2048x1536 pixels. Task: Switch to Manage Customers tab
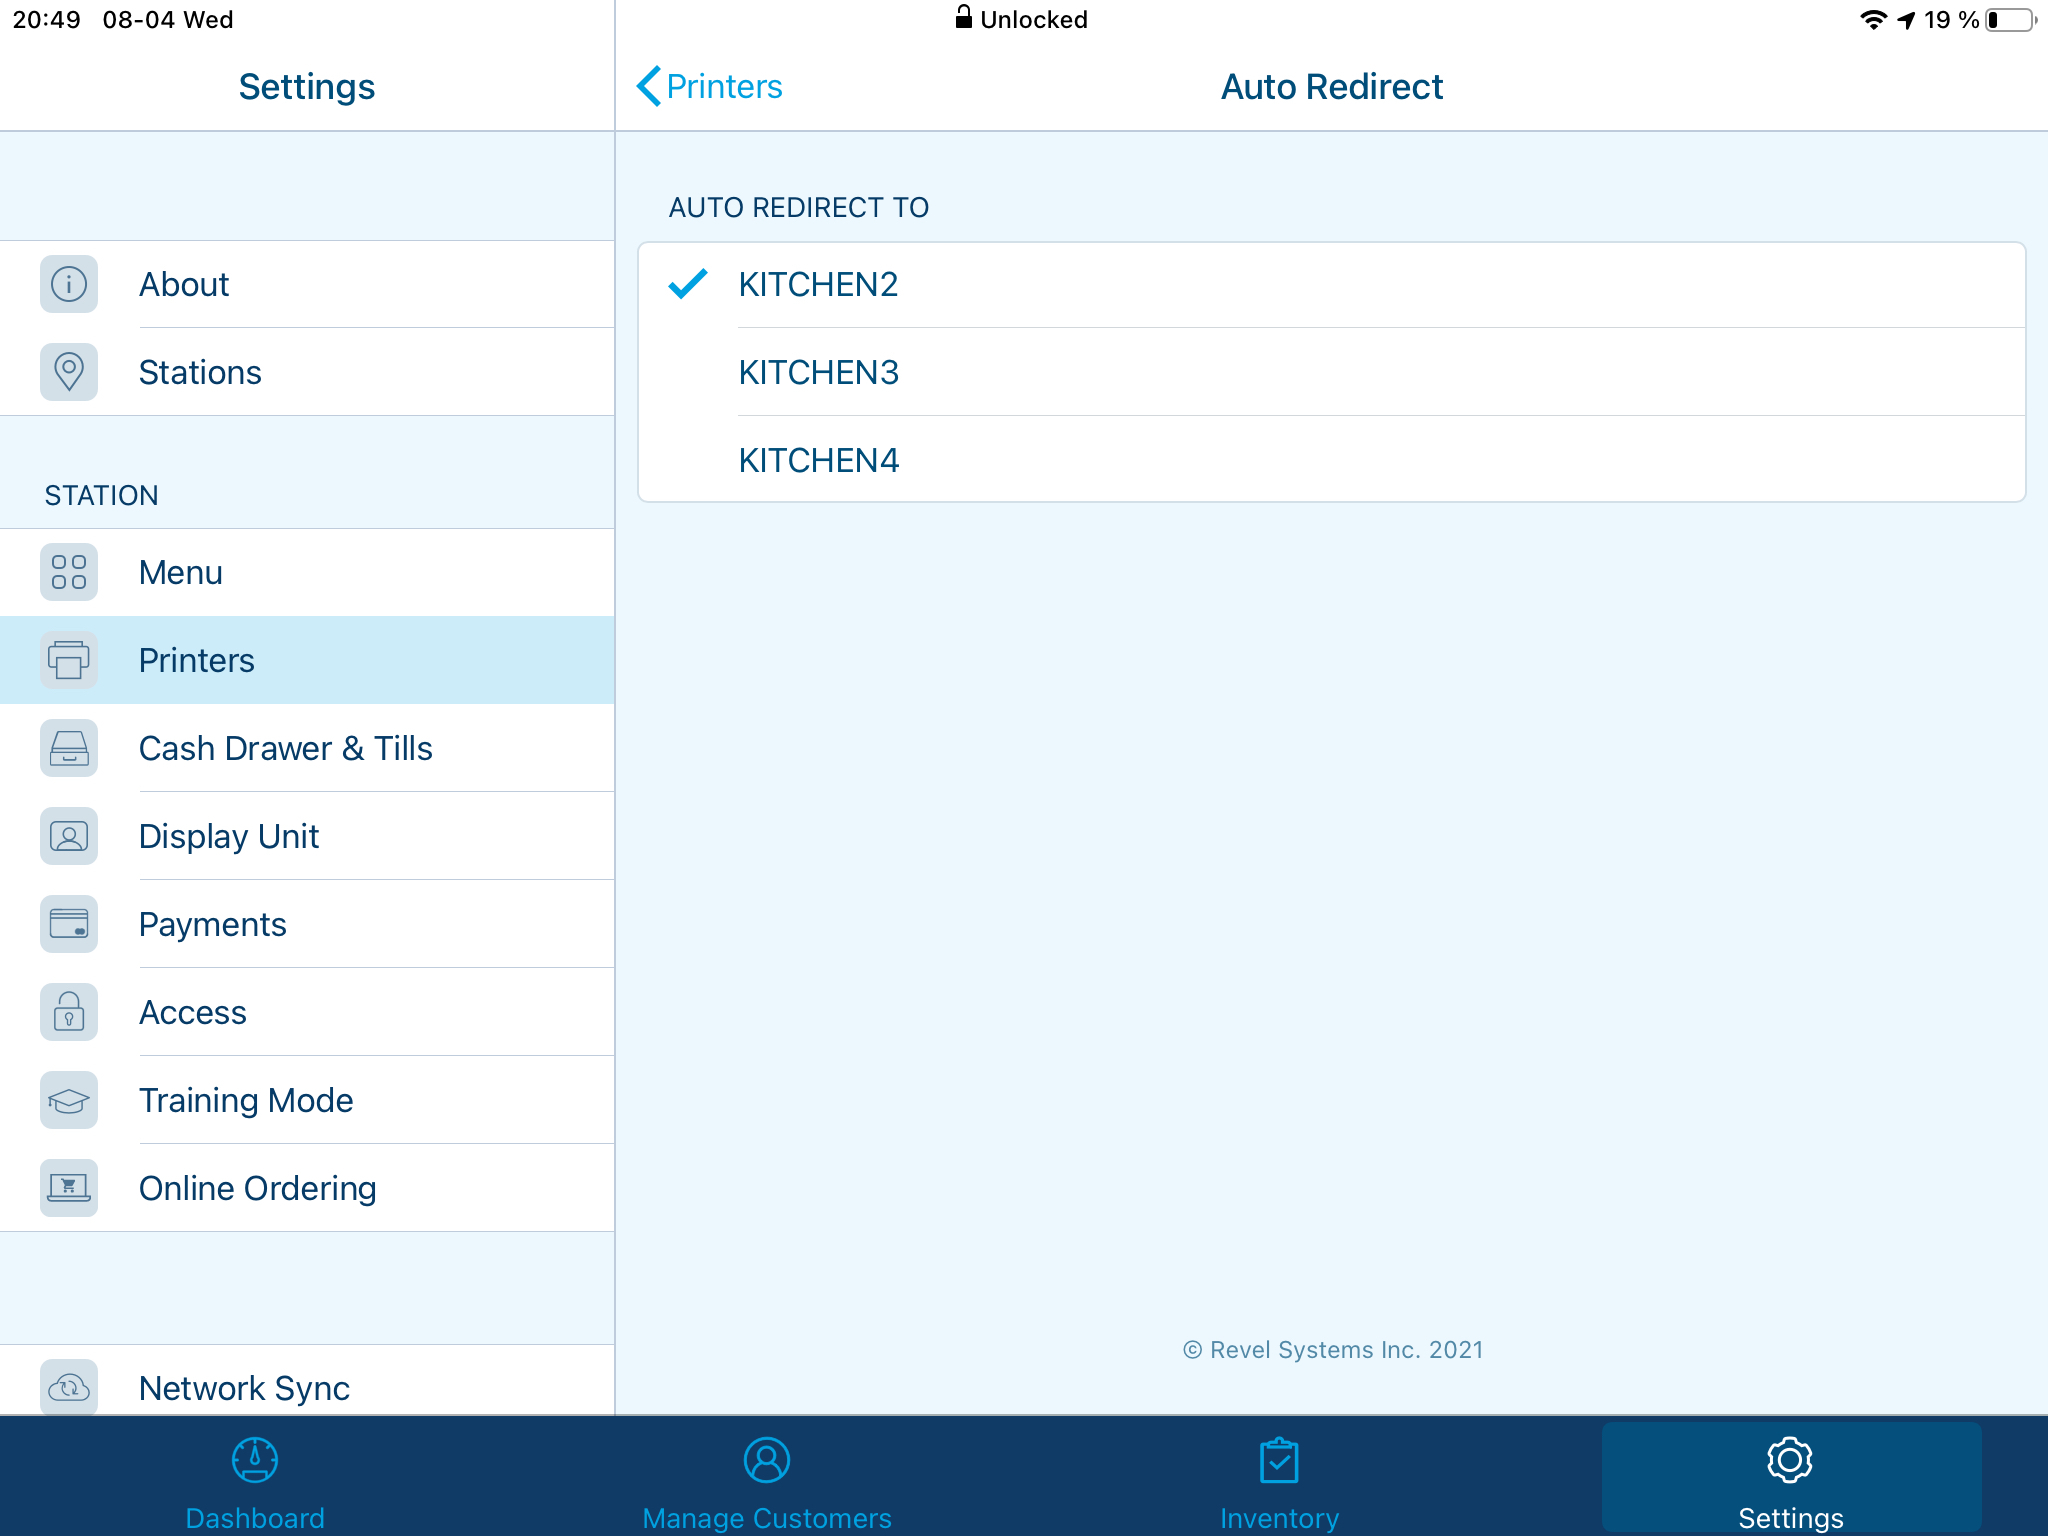tap(767, 1480)
